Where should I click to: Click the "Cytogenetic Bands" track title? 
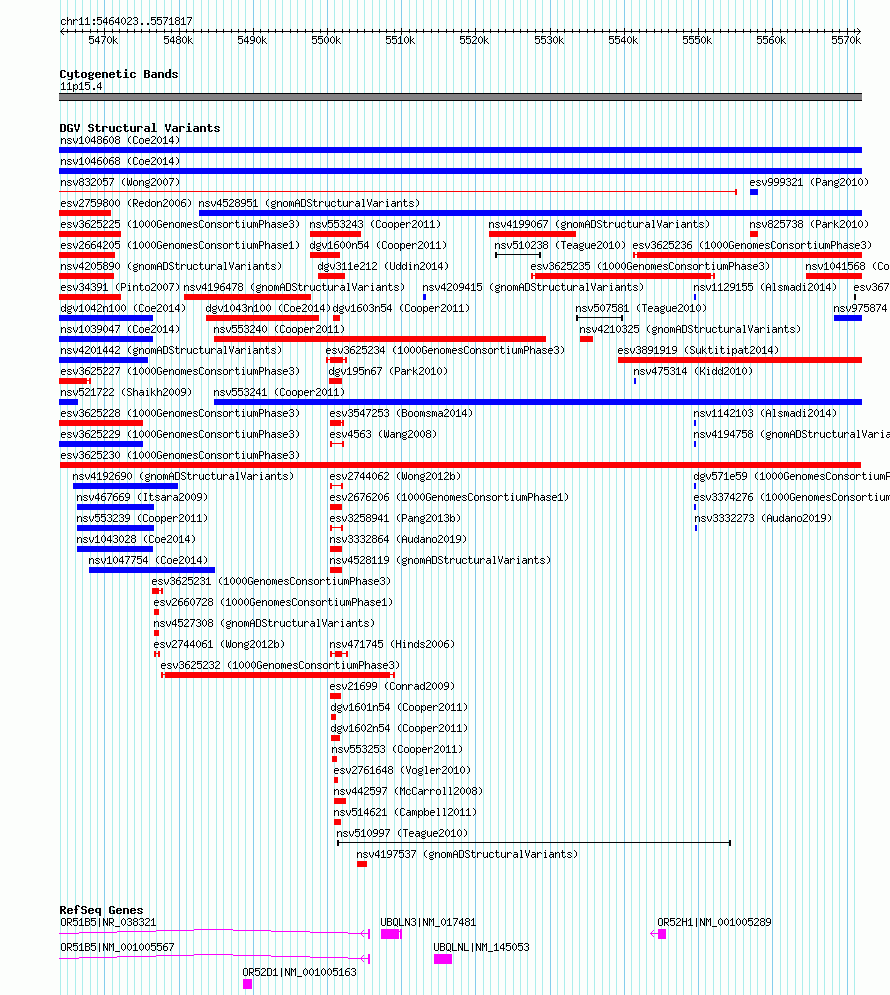pyautogui.click(x=119, y=74)
